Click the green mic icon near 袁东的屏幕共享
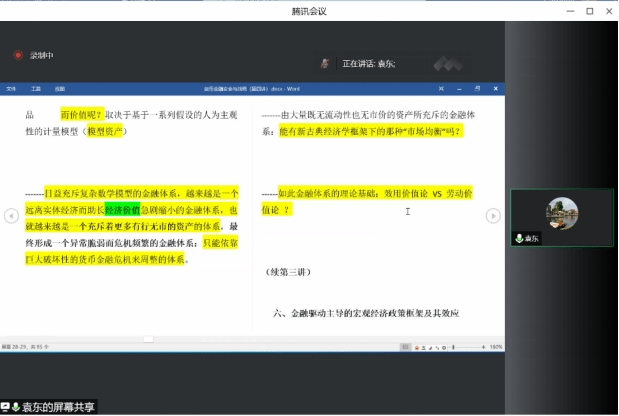This screenshot has width=619, height=416. click(16, 407)
